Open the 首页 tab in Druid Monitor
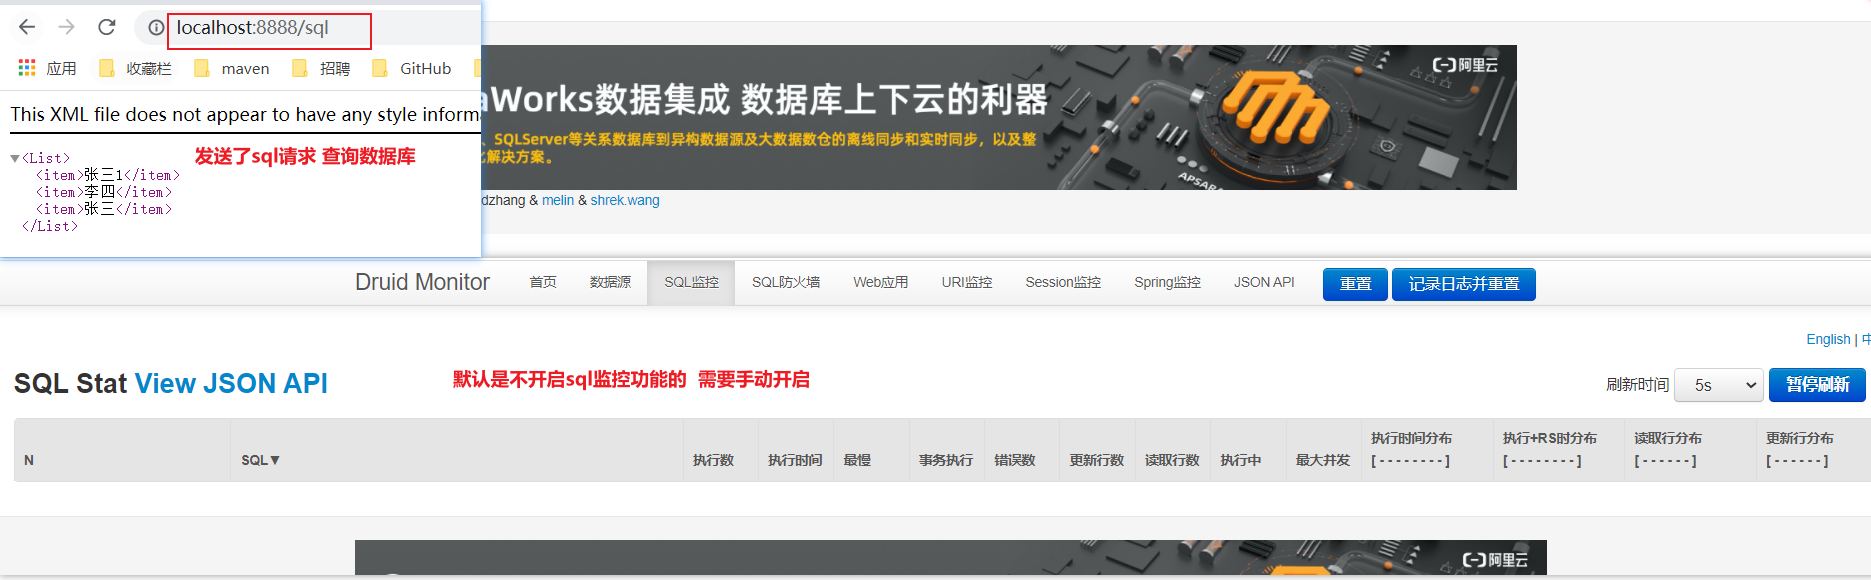 [543, 282]
